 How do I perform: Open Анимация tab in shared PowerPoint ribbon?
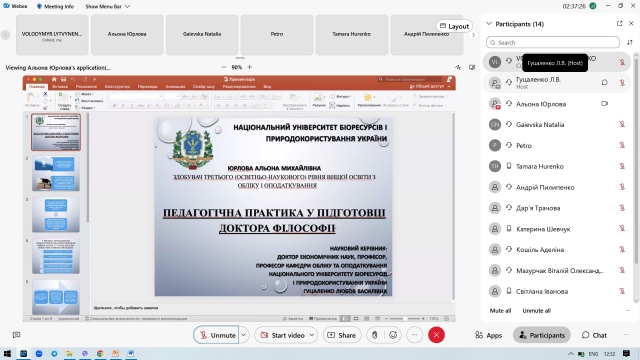175,87
